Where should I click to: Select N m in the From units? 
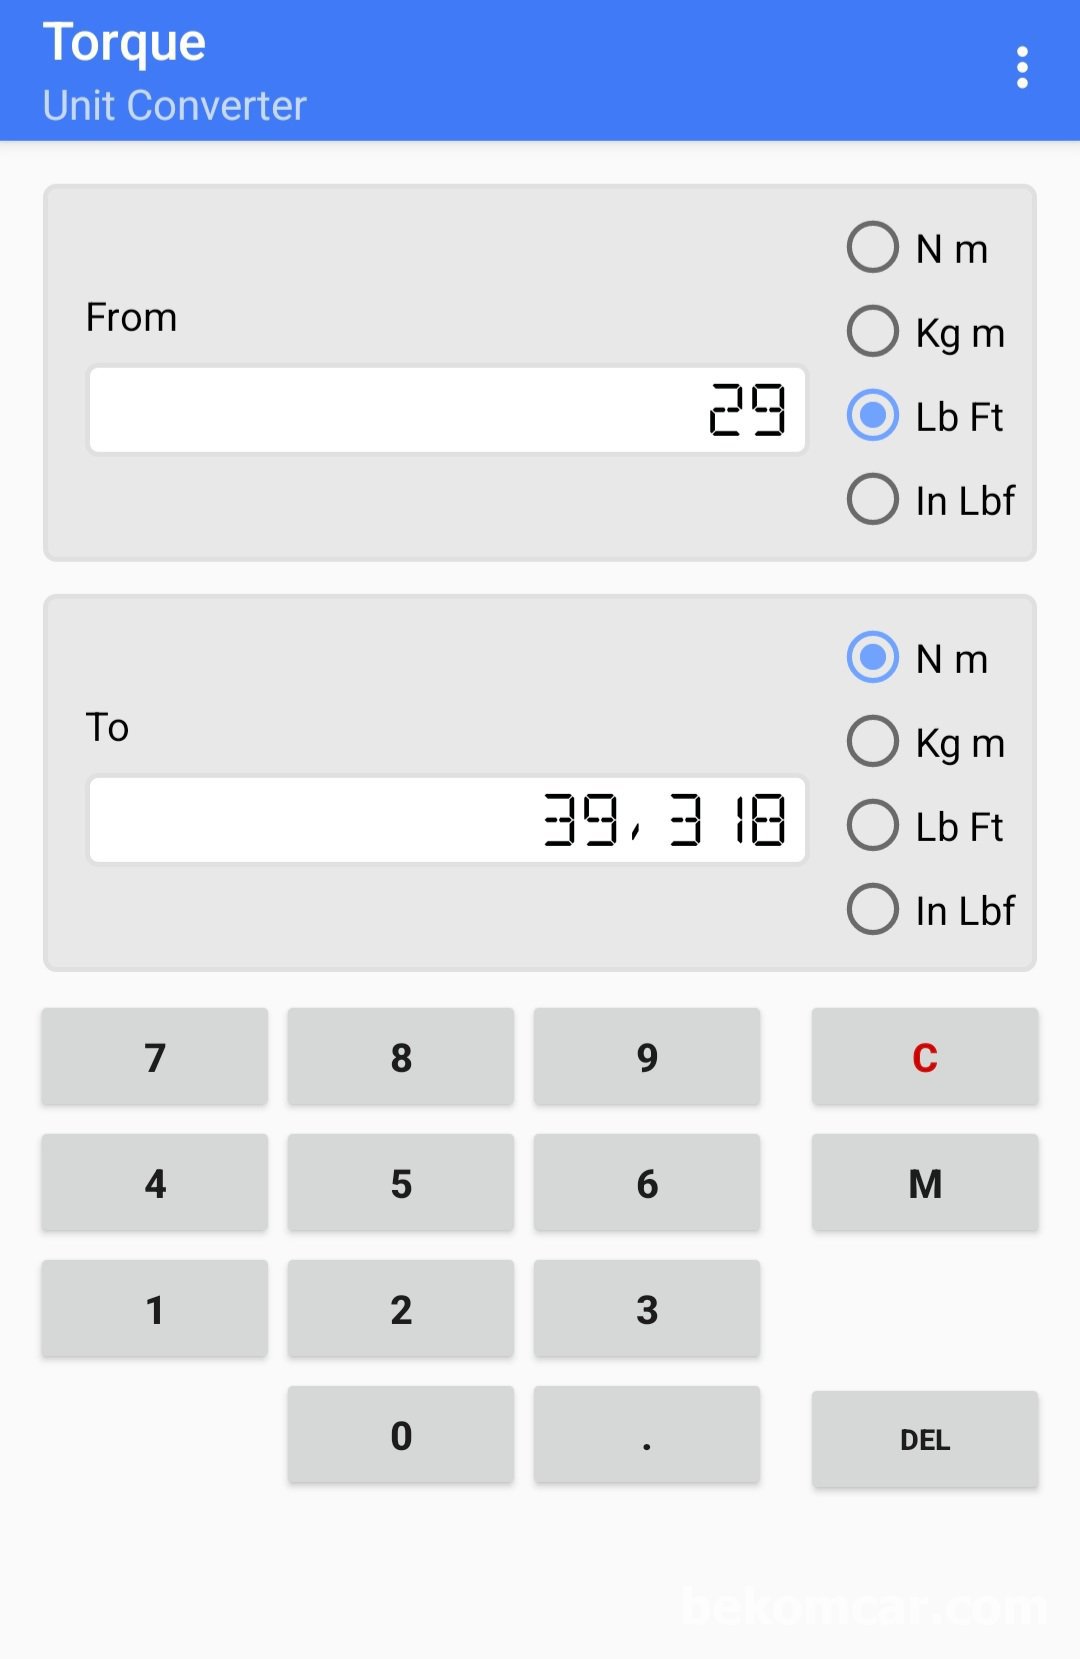tap(873, 248)
